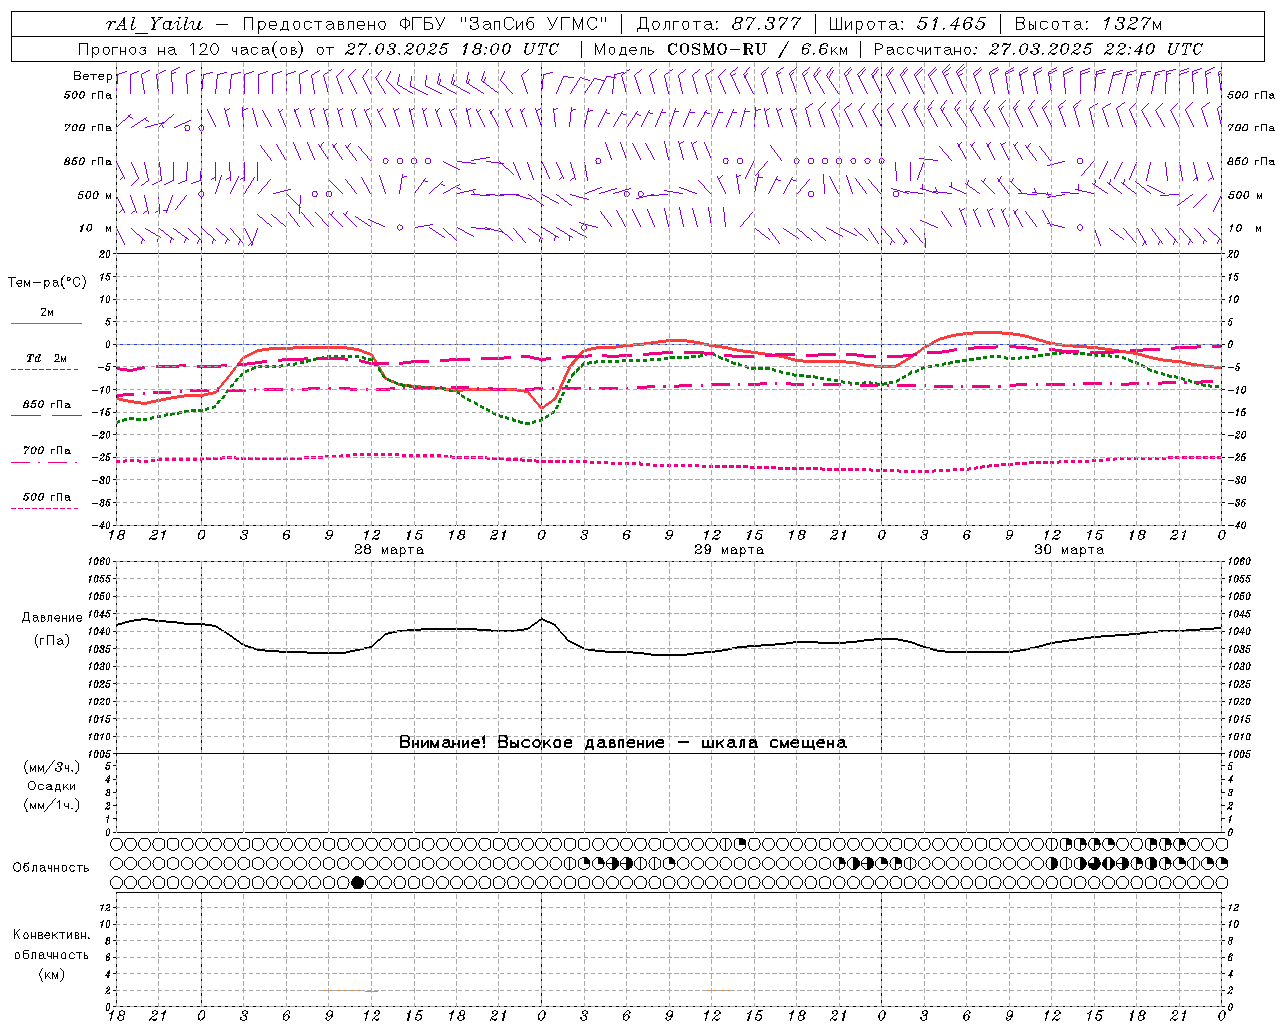Click the "(км)" unit label
This screenshot has width=1280, height=1024.
point(52,974)
